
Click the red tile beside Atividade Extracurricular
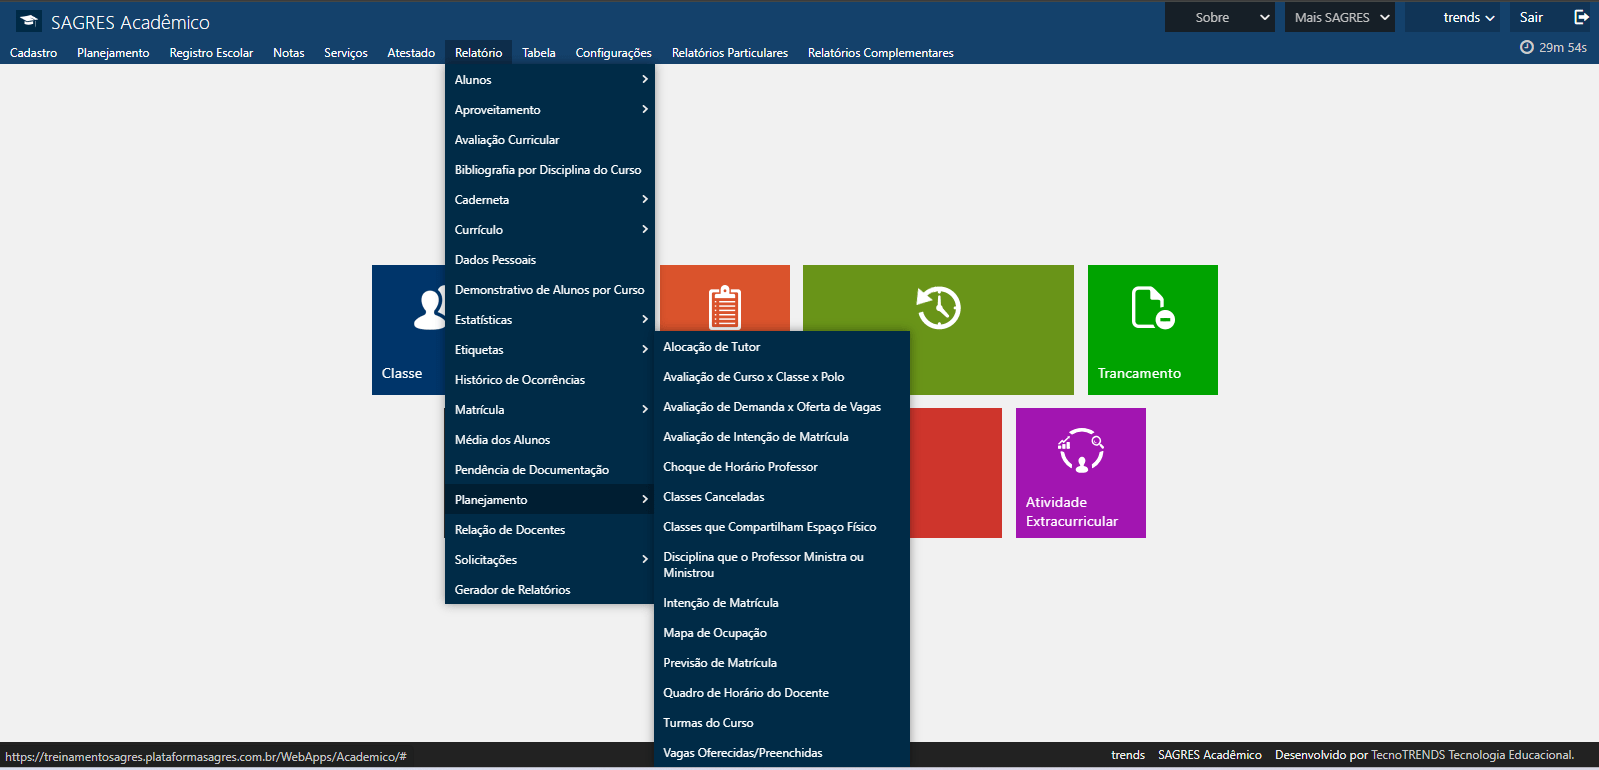[x=955, y=472]
